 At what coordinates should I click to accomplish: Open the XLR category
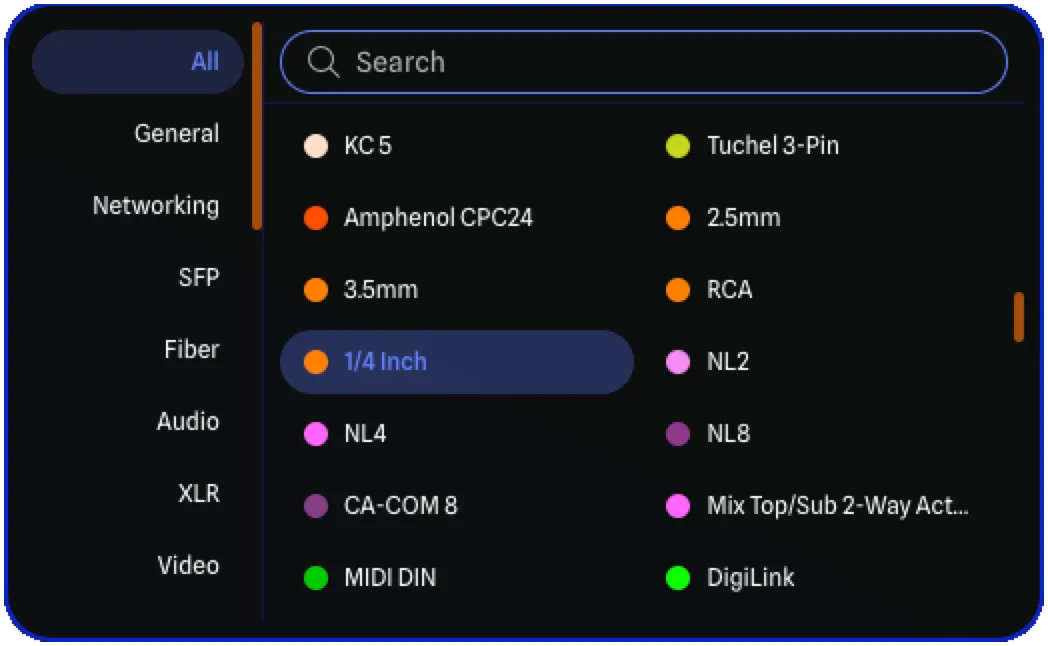tap(199, 493)
